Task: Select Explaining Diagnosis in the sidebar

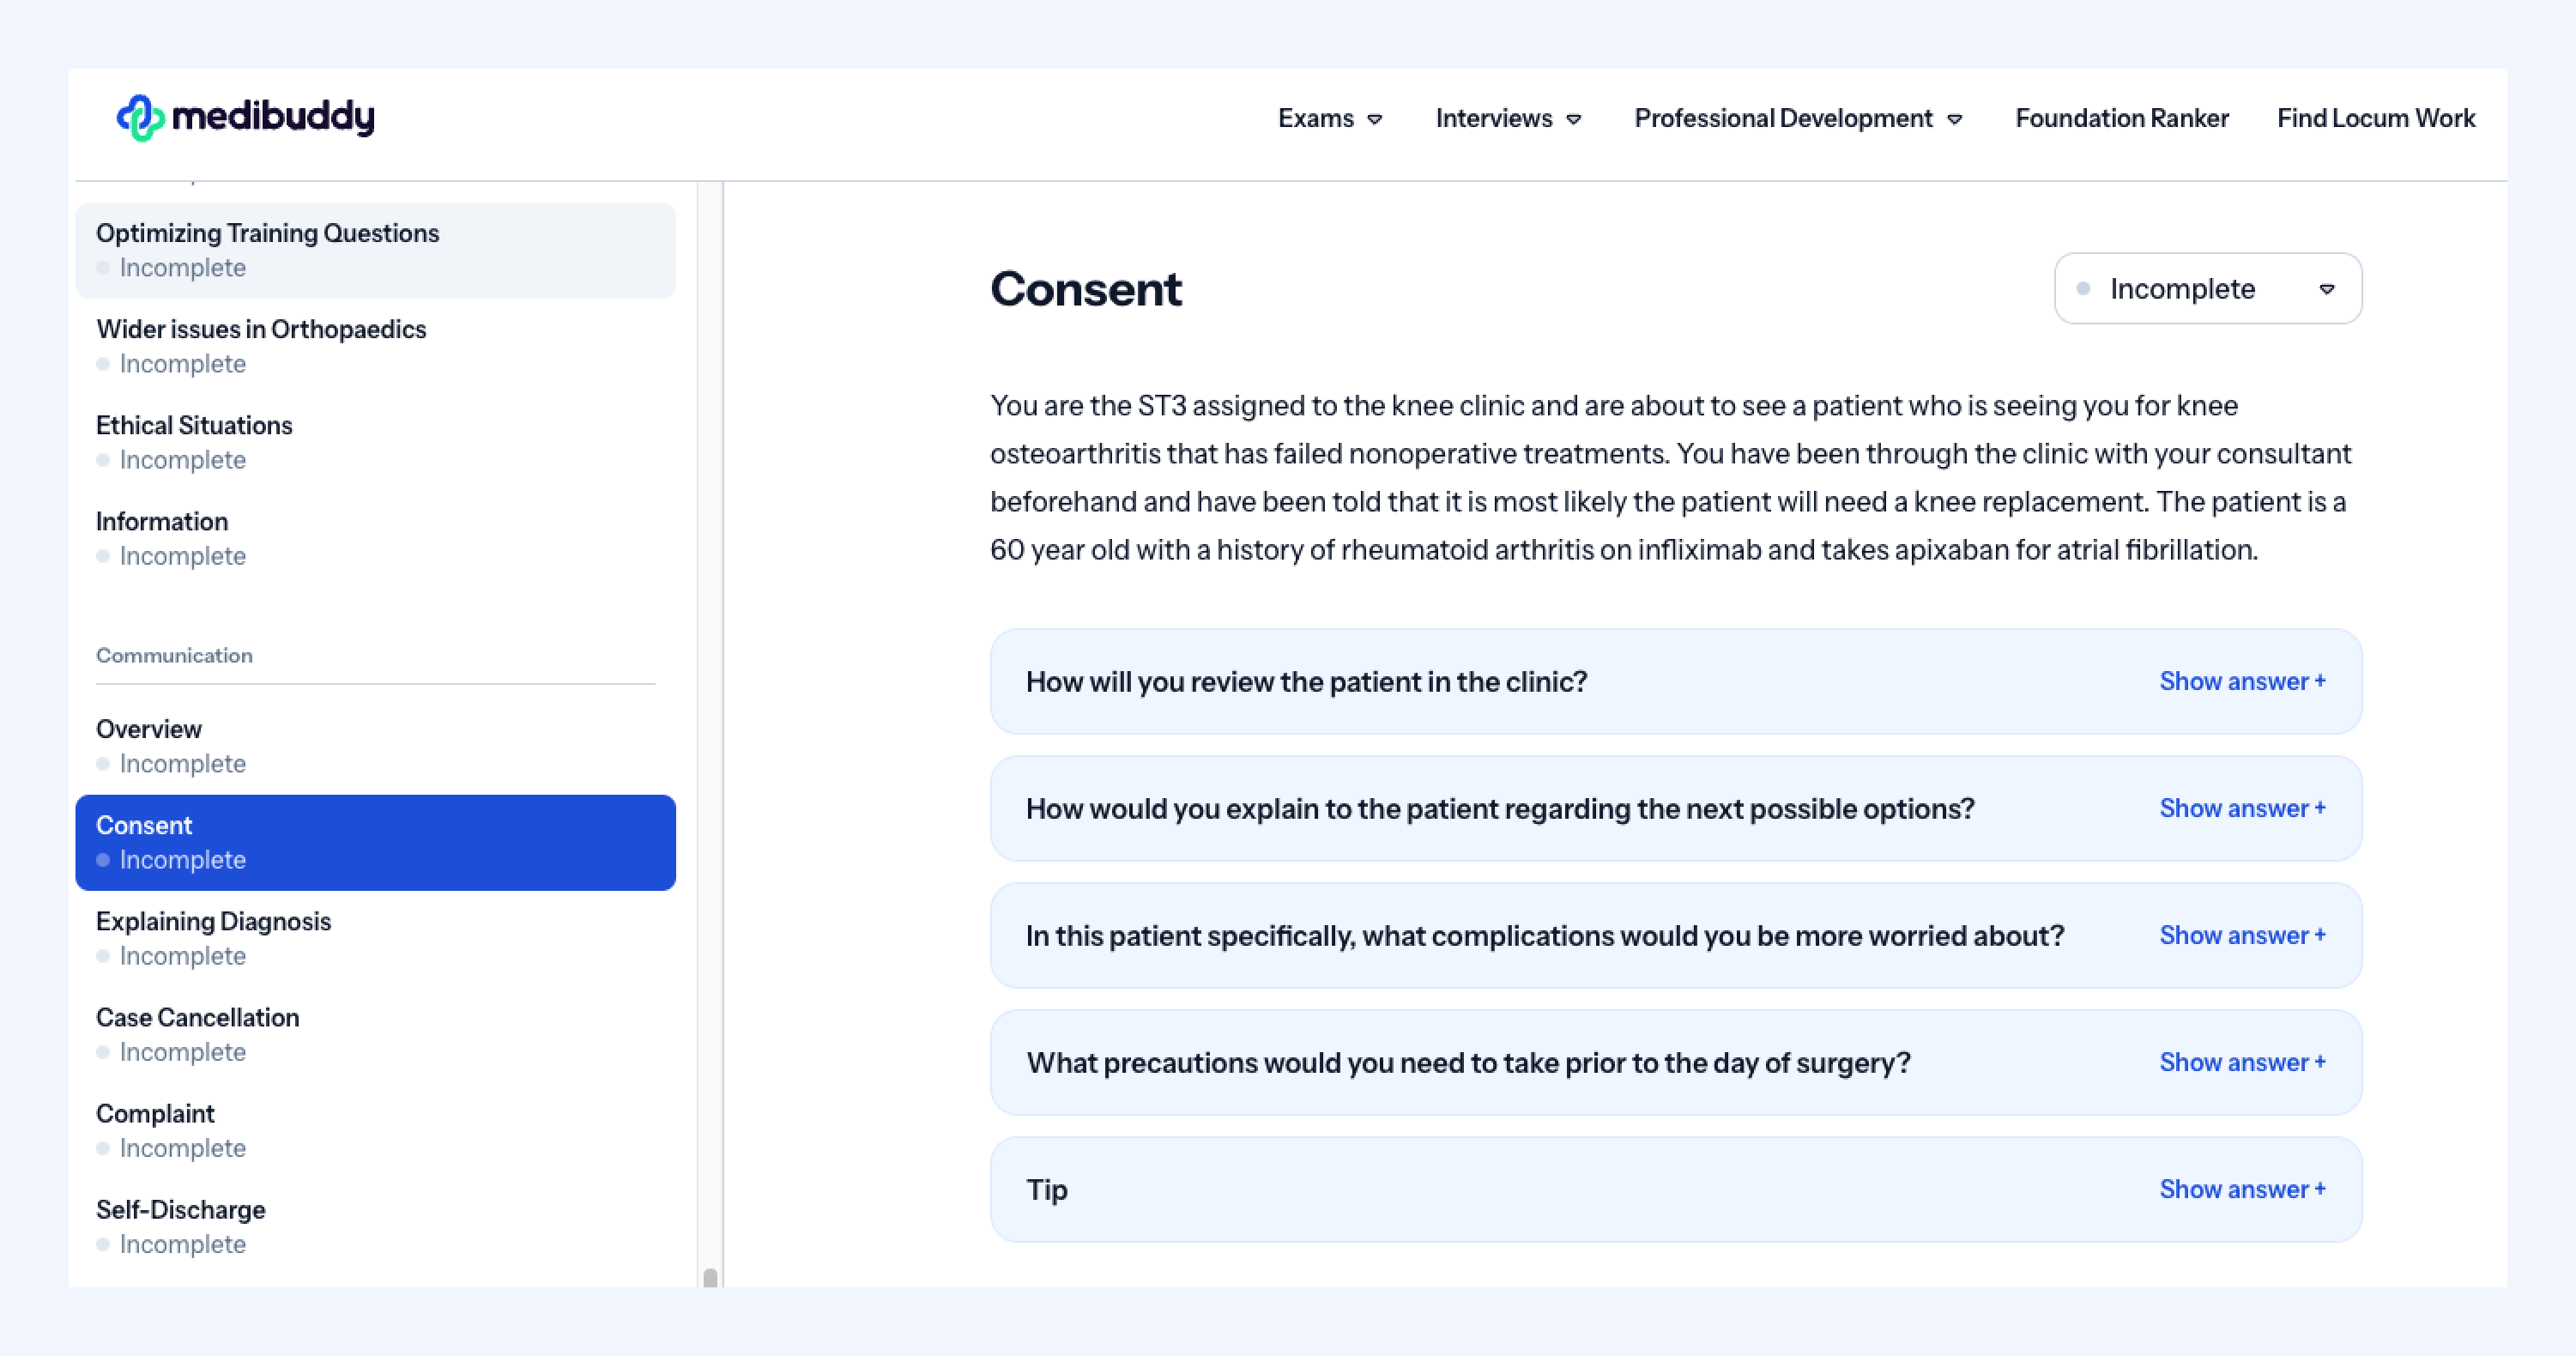Action: click(x=375, y=938)
